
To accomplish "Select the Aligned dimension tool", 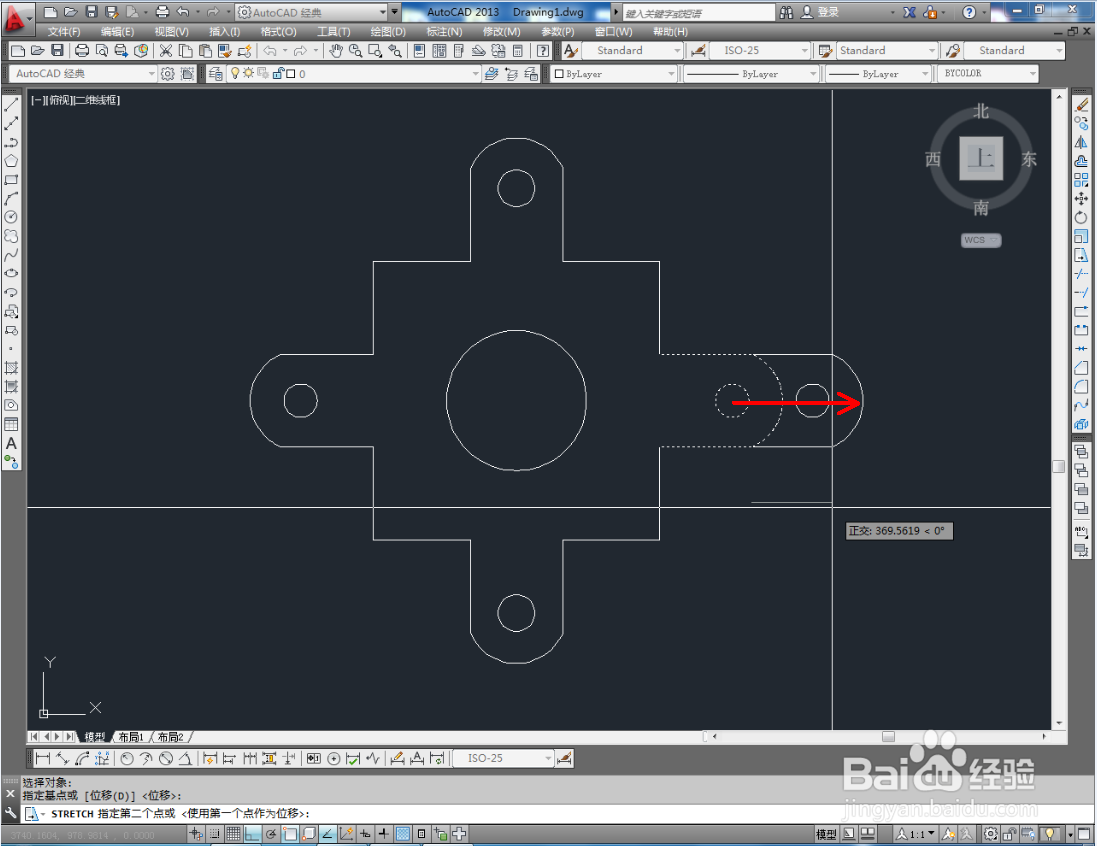I will [62, 759].
